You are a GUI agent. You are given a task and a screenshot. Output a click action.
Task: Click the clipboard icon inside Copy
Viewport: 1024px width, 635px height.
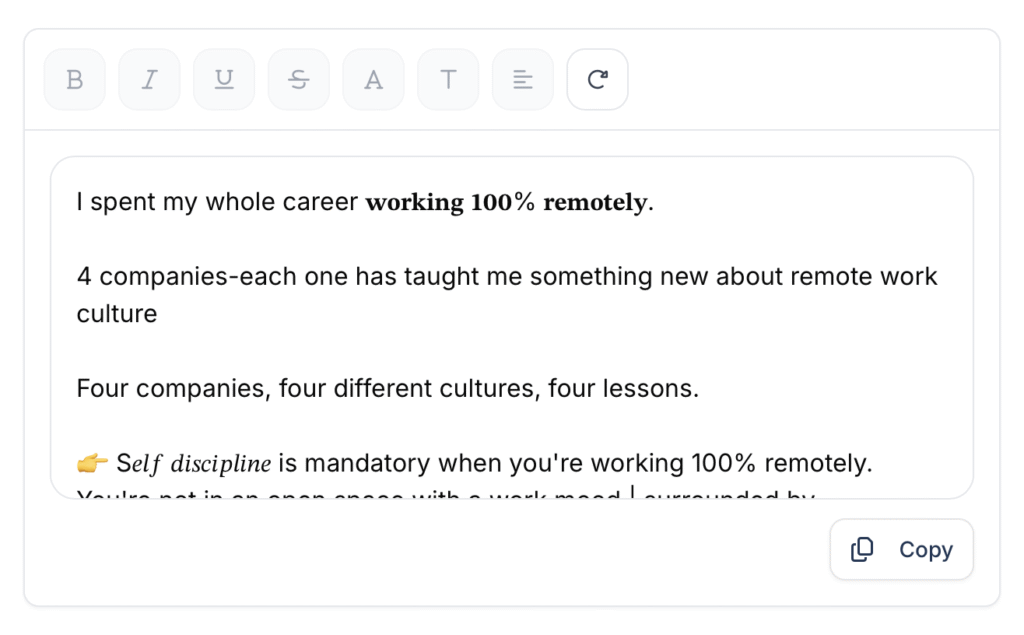[862, 549]
